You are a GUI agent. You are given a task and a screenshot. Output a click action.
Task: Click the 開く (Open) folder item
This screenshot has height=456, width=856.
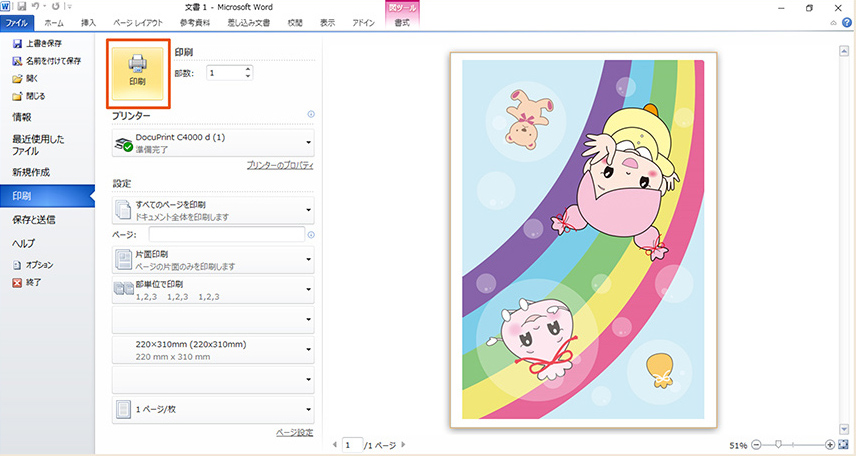pyautogui.click(x=32, y=78)
